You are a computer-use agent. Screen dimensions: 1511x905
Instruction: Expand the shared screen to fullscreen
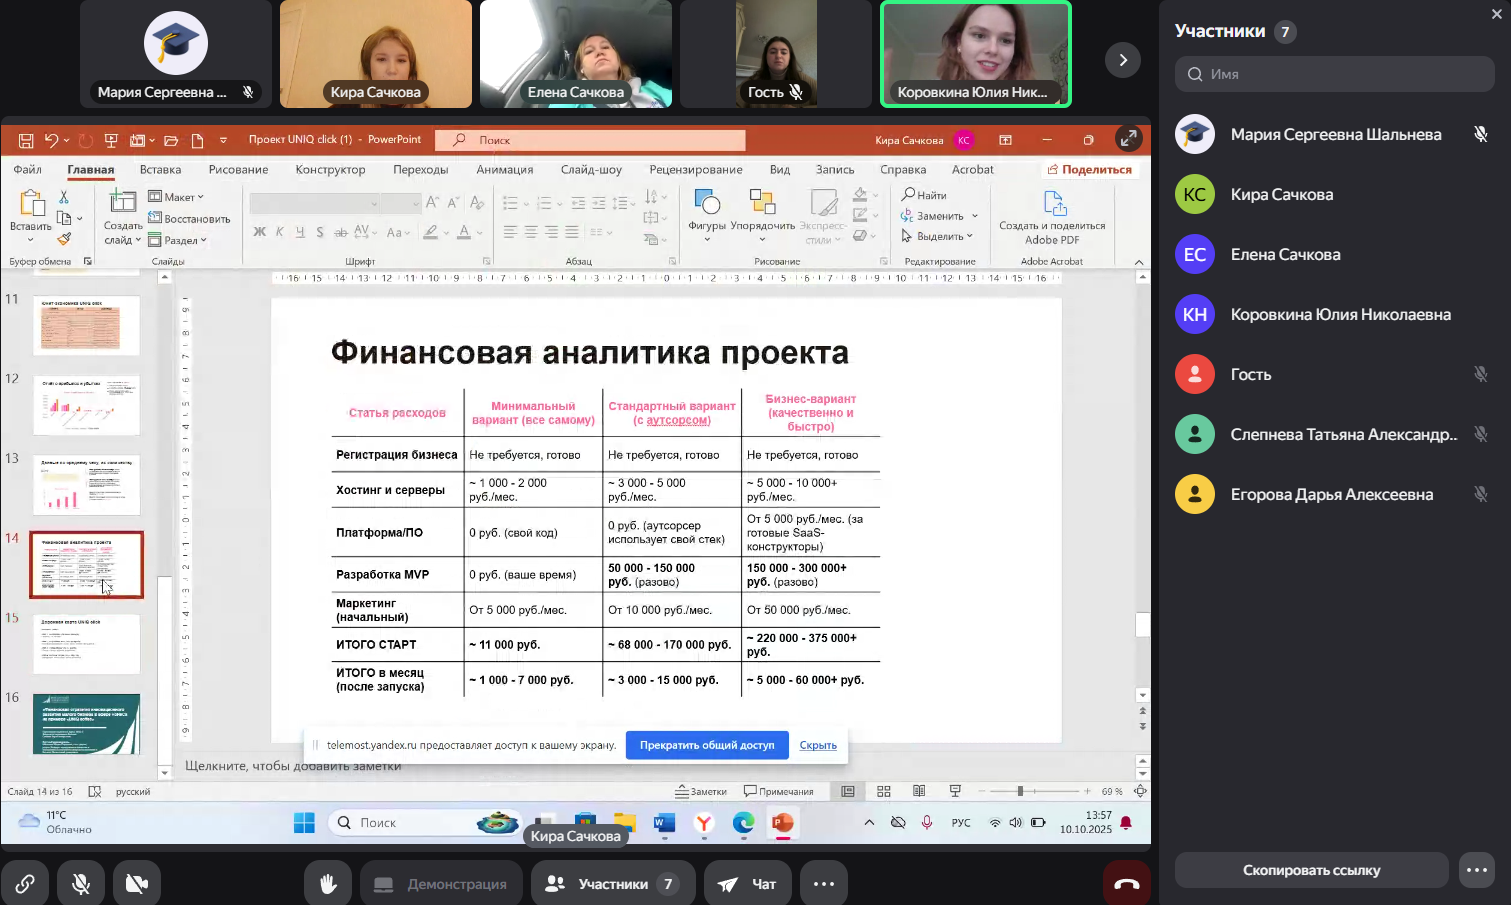pos(1128,139)
